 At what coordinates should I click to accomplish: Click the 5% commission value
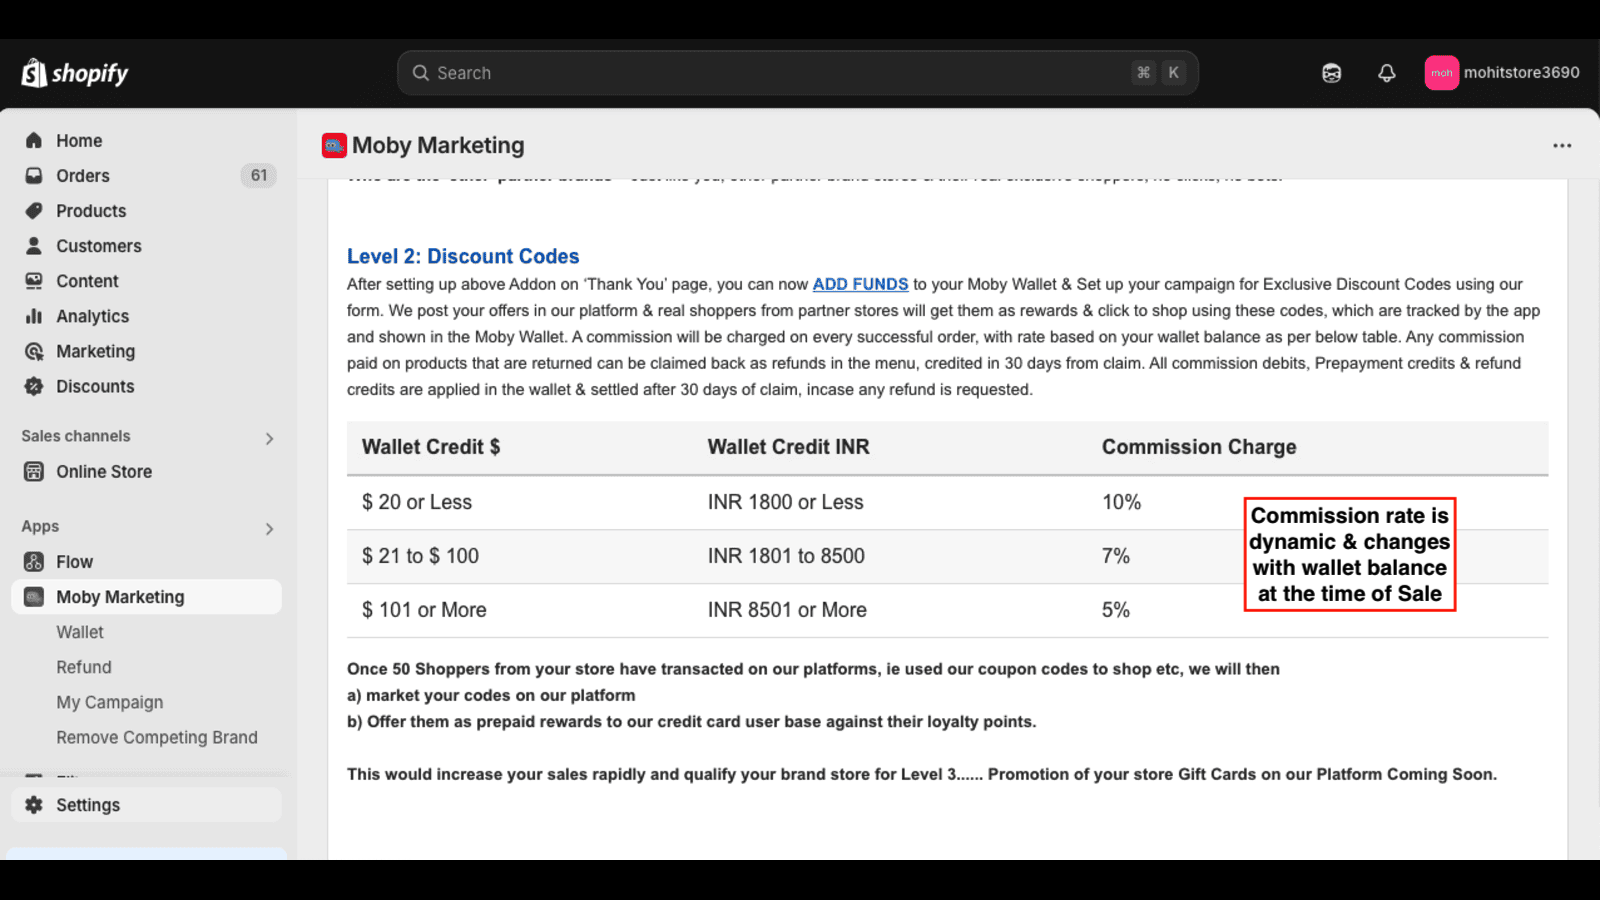(1116, 610)
